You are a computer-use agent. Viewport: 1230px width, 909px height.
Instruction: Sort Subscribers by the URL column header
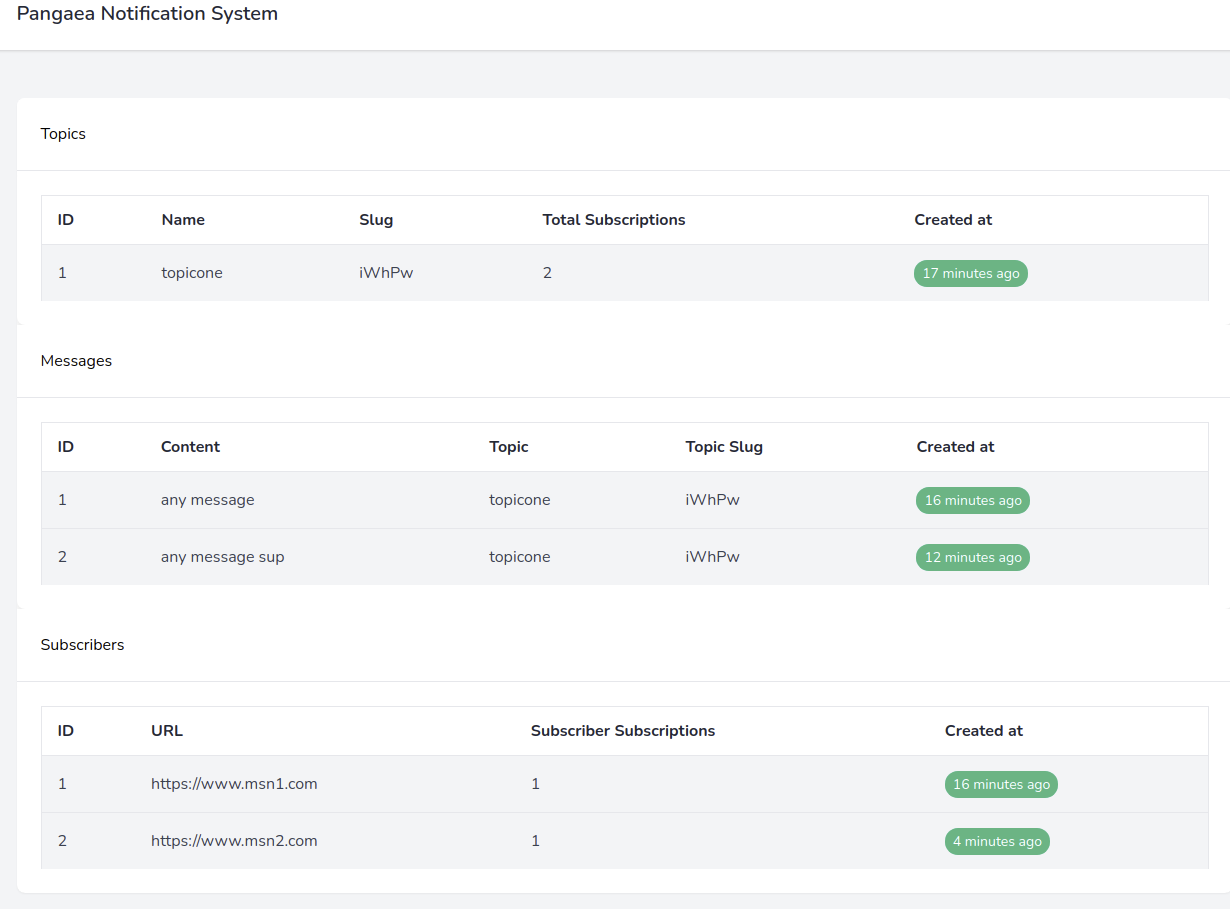166,730
